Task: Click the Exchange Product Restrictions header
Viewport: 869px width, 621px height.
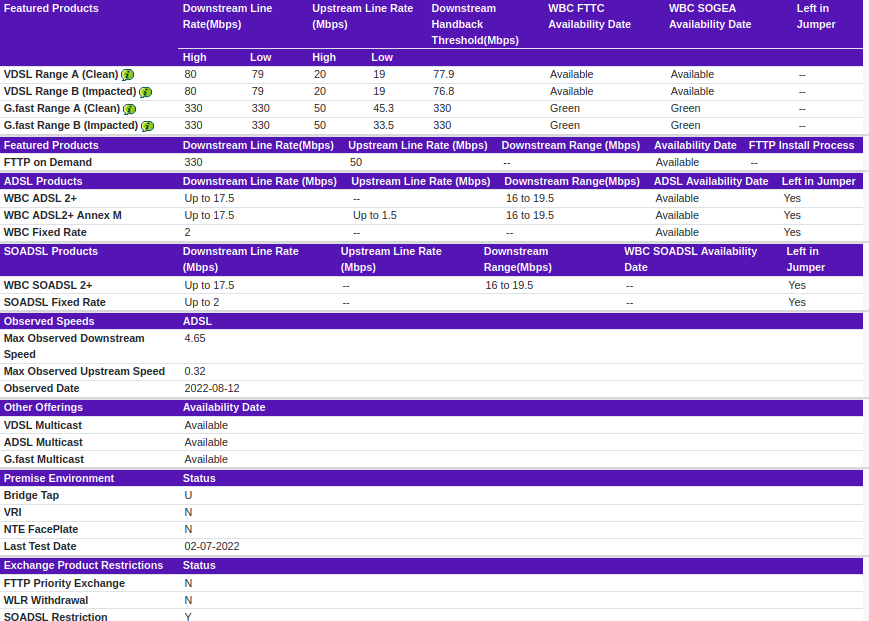Action: click(83, 565)
